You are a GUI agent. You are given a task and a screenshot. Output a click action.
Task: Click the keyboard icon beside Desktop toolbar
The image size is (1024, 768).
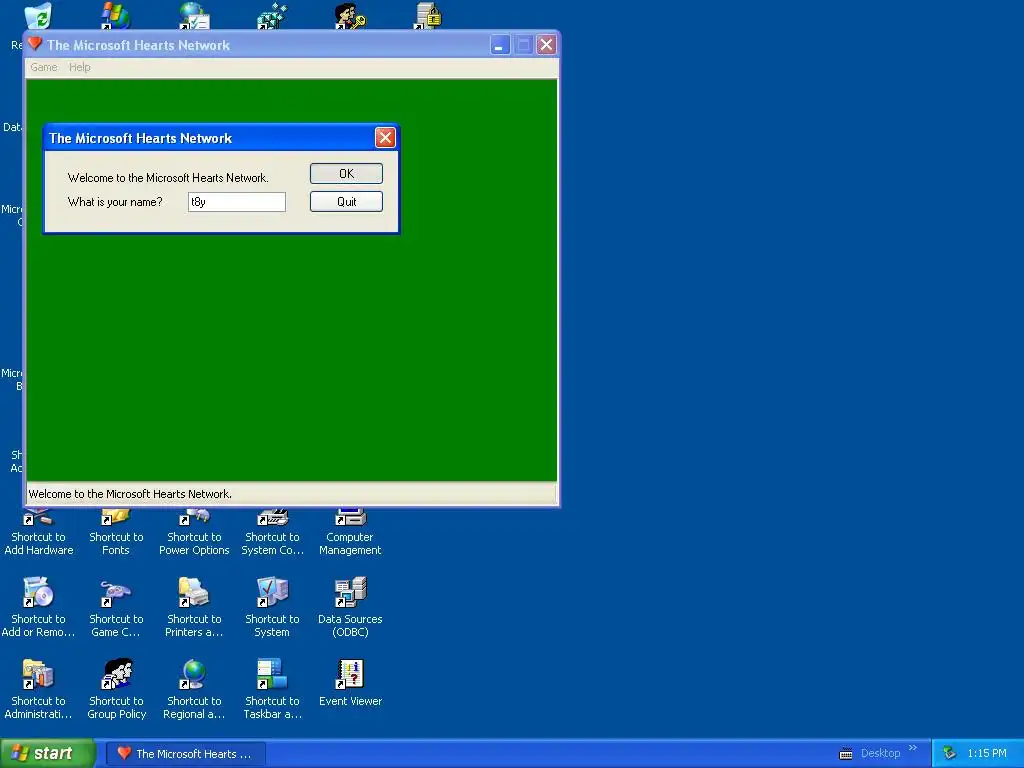click(846, 754)
